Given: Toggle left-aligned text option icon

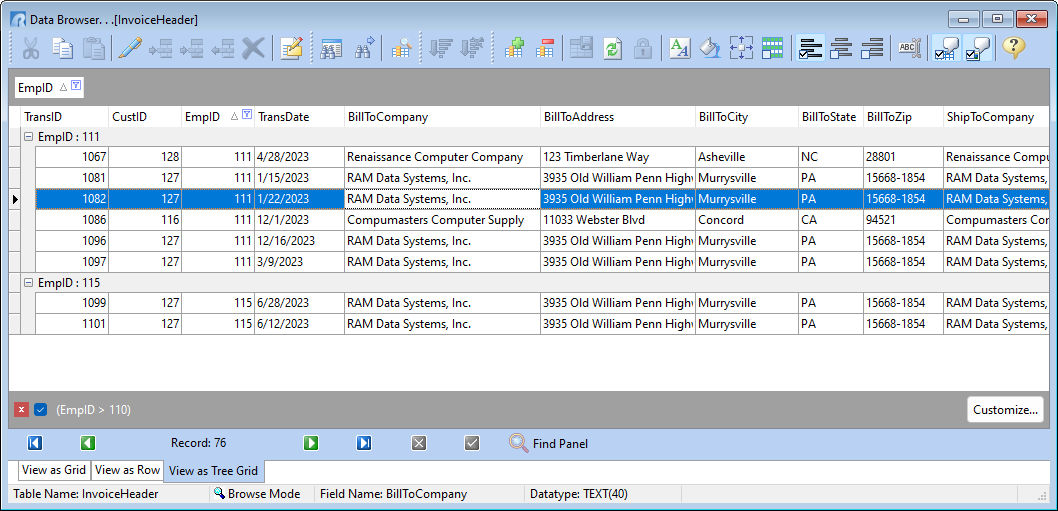Looking at the screenshot, I should 810,49.
